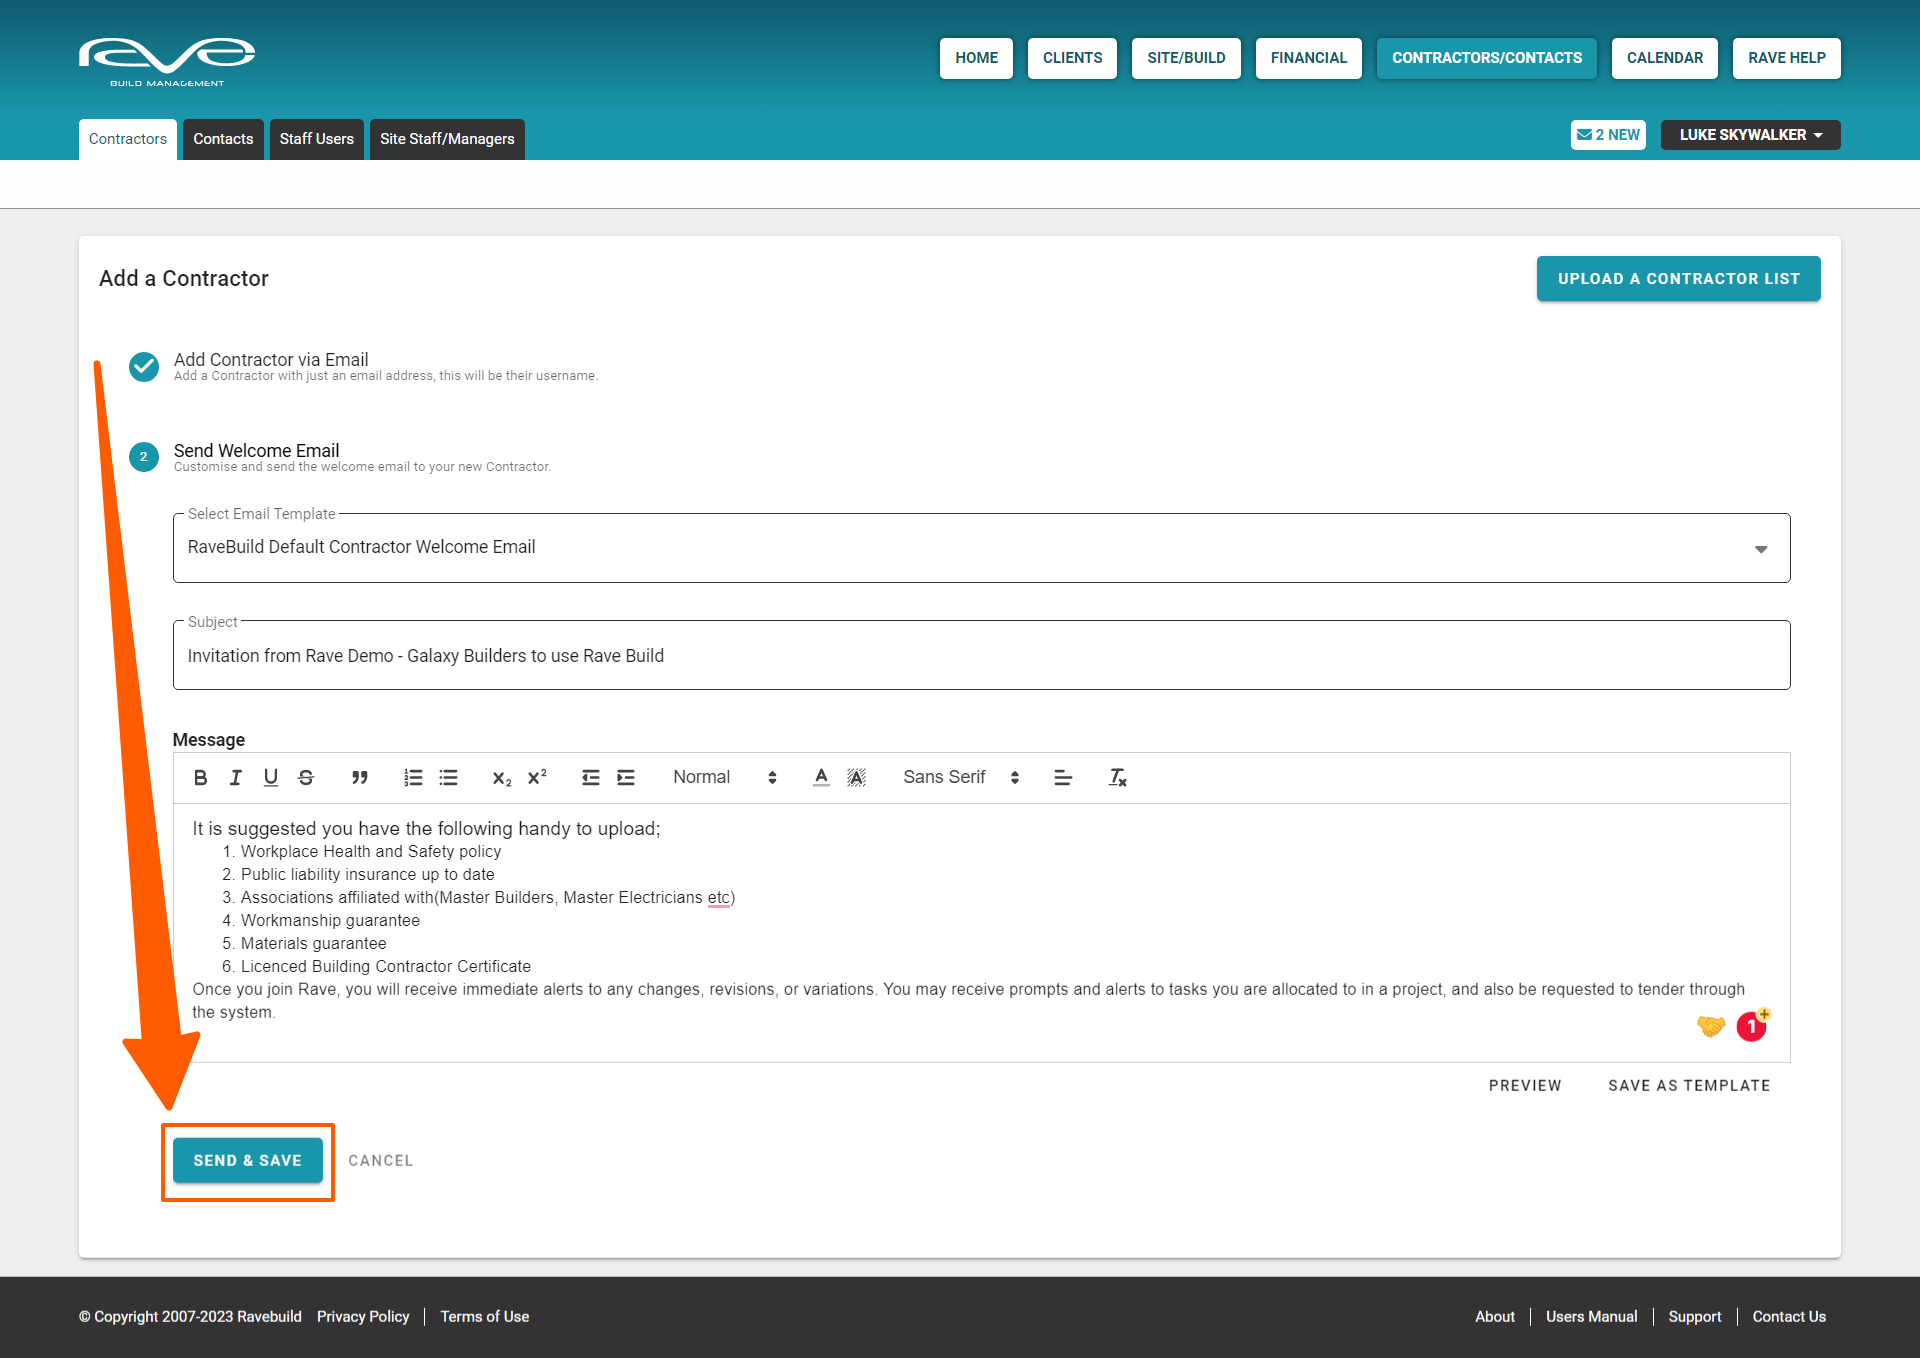Screen dimensions: 1920x1358
Task: Click the underline formatting icon
Action: click(271, 777)
